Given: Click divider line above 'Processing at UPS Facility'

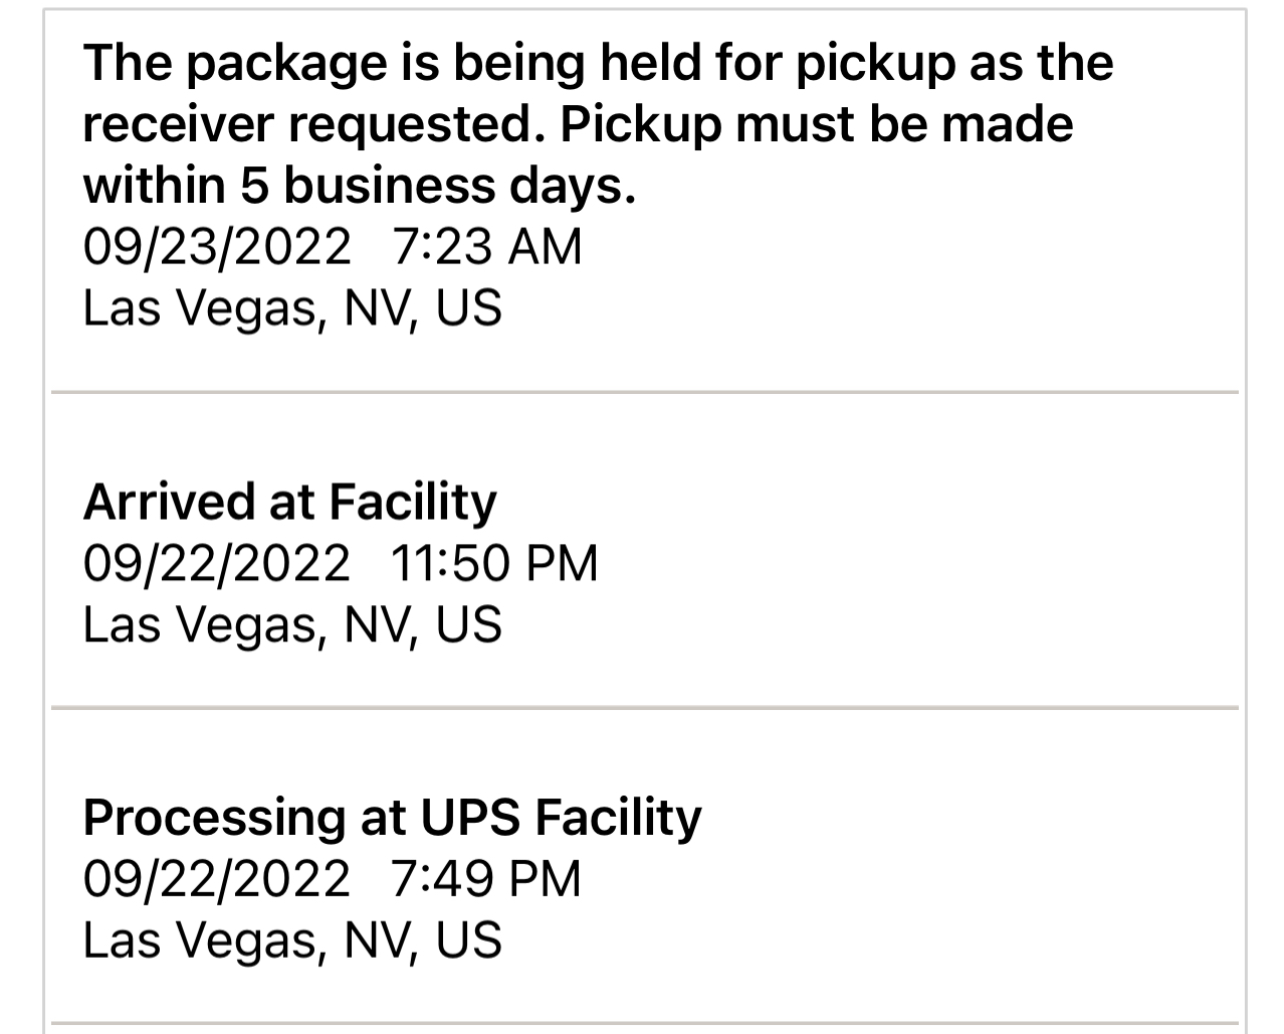Looking at the screenshot, I should coord(645,708).
